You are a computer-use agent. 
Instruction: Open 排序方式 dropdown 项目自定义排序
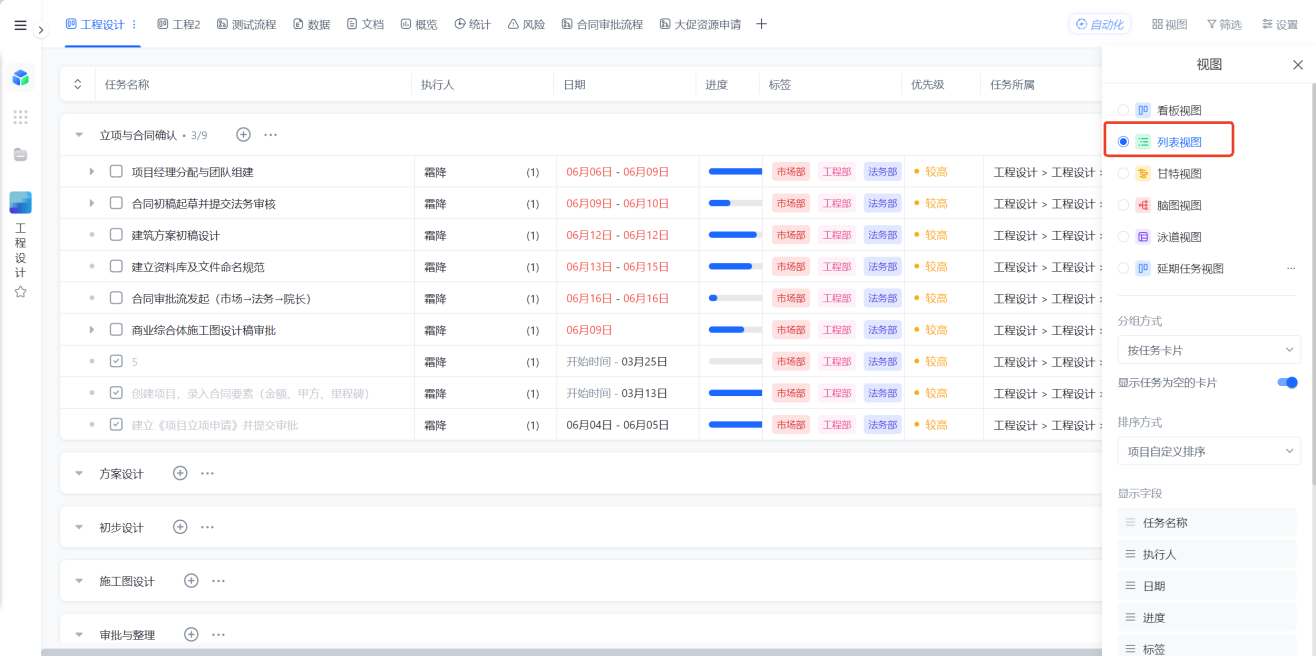1209,451
